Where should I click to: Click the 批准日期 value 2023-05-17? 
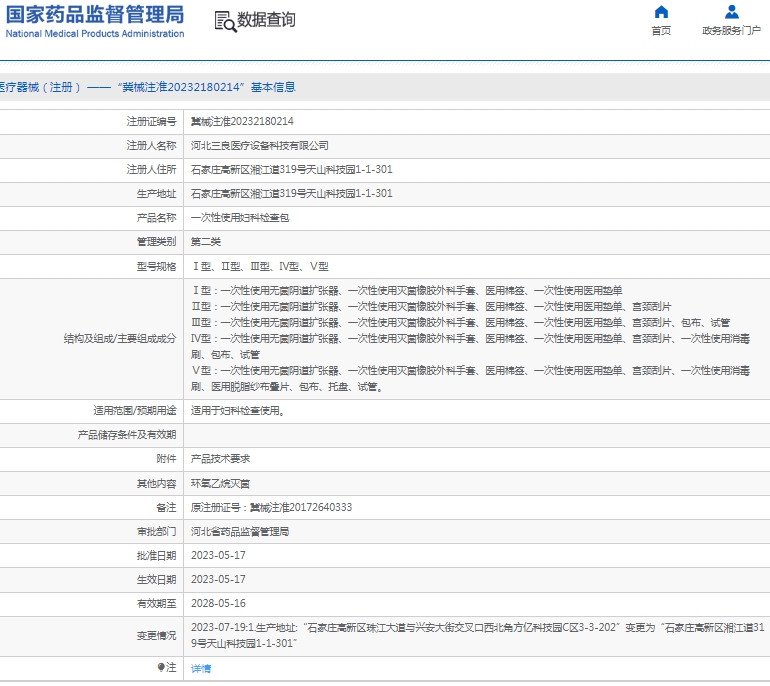coord(218,555)
